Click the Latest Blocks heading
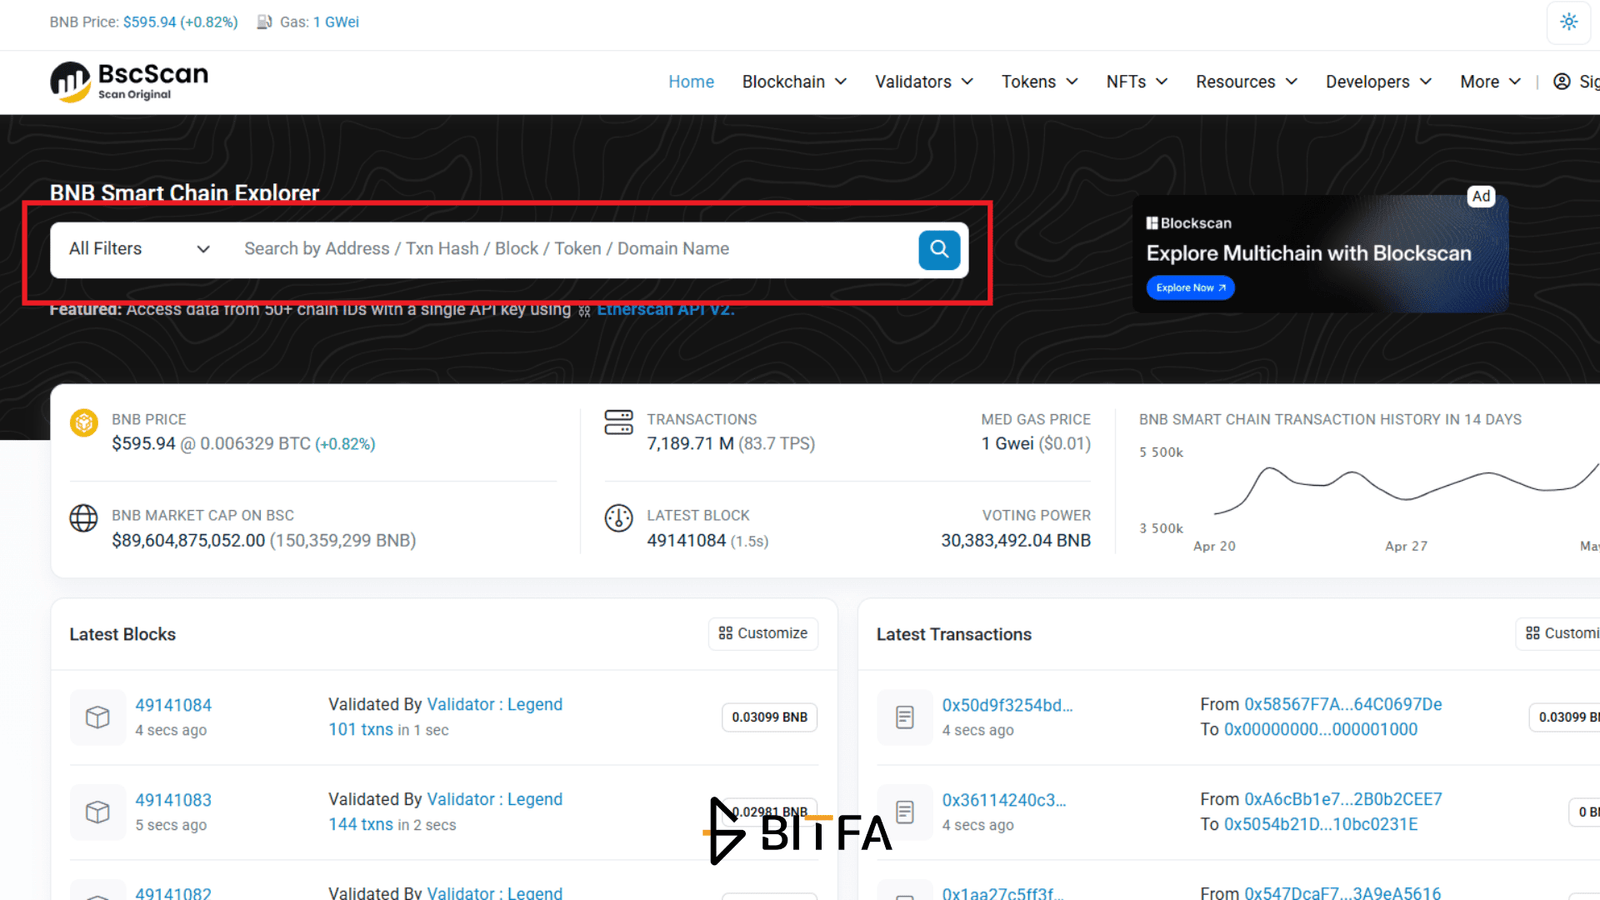Image resolution: width=1600 pixels, height=900 pixels. [123, 634]
